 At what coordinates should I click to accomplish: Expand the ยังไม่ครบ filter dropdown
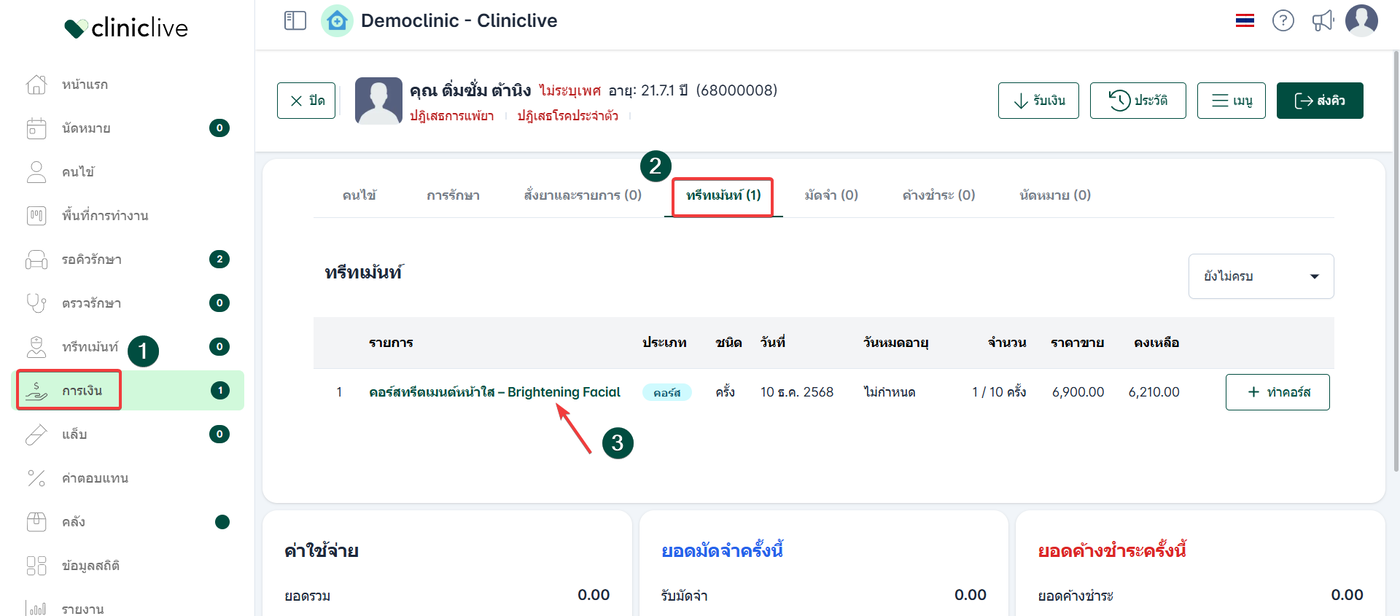1260,276
